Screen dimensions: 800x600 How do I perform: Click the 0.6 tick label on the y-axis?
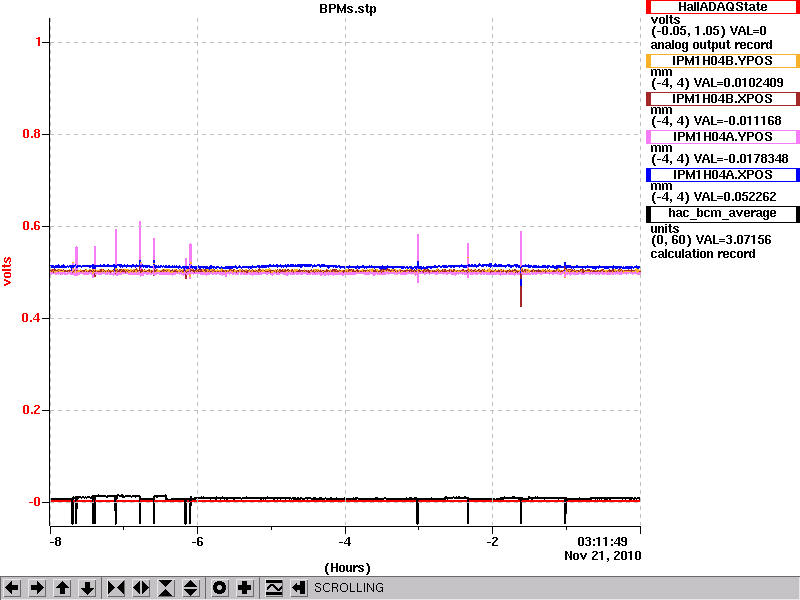pos(32,226)
